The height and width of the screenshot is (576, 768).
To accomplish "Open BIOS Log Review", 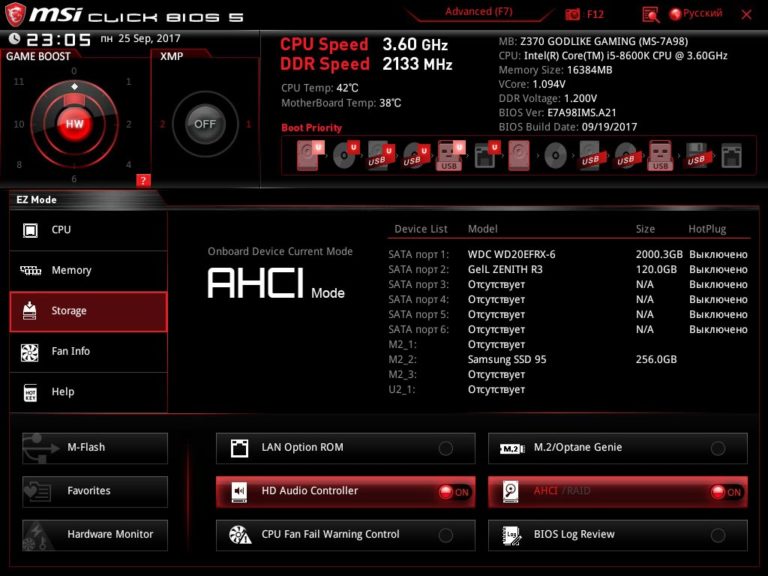I will point(618,535).
